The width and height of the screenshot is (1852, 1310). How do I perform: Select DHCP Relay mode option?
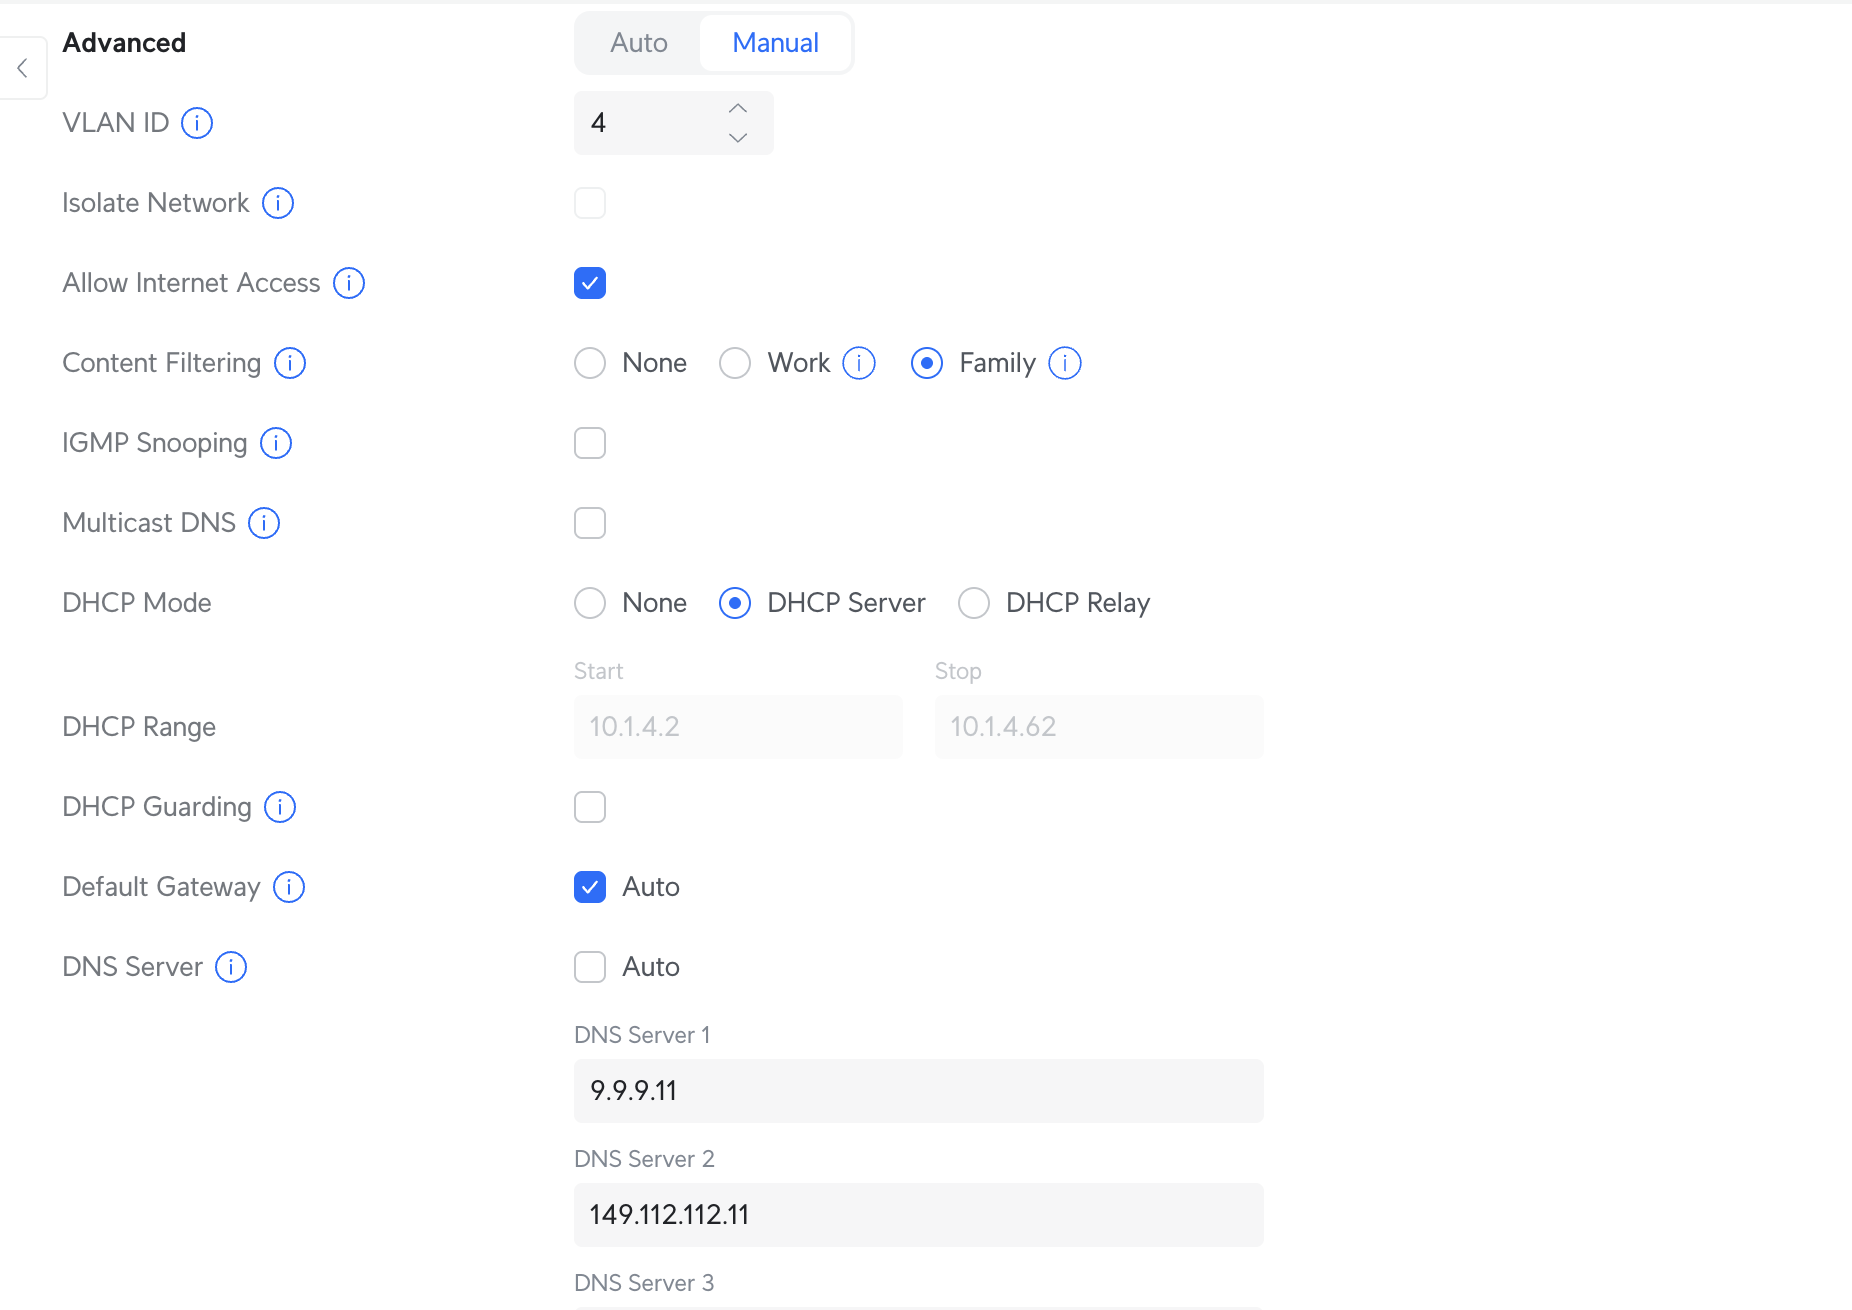(x=974, y=603)
